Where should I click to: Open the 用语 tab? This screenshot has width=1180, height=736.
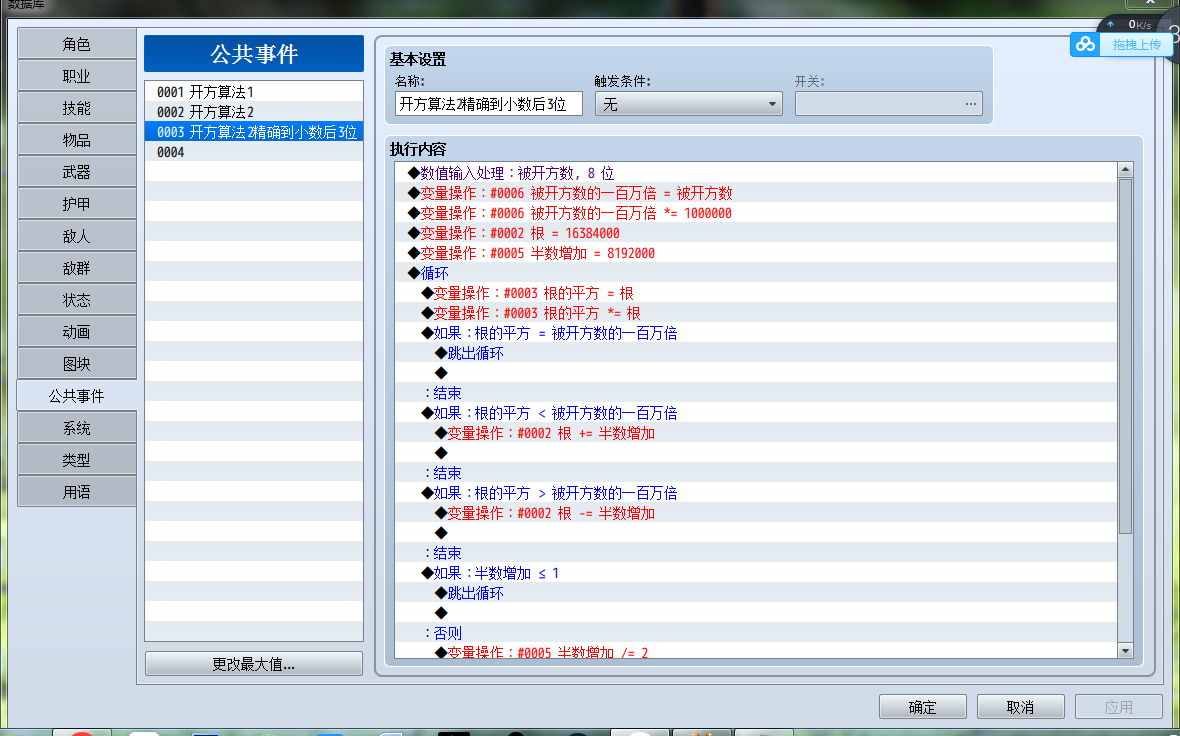point(77,492)
